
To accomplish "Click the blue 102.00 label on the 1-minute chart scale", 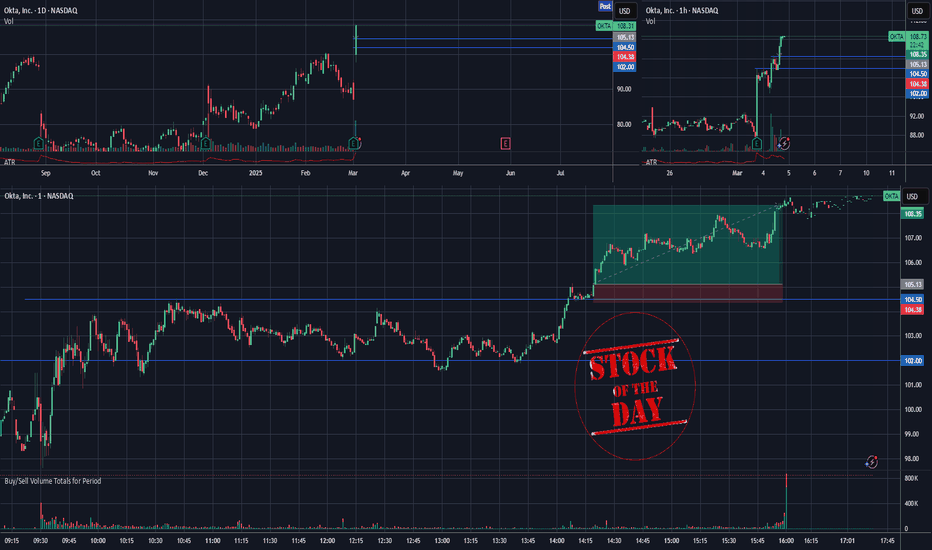I will (912, 361).
